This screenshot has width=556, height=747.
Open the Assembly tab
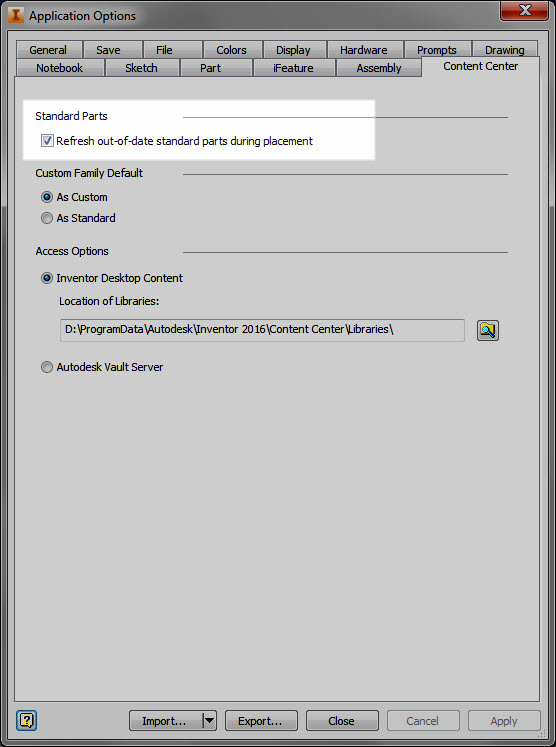coord(379,68)
